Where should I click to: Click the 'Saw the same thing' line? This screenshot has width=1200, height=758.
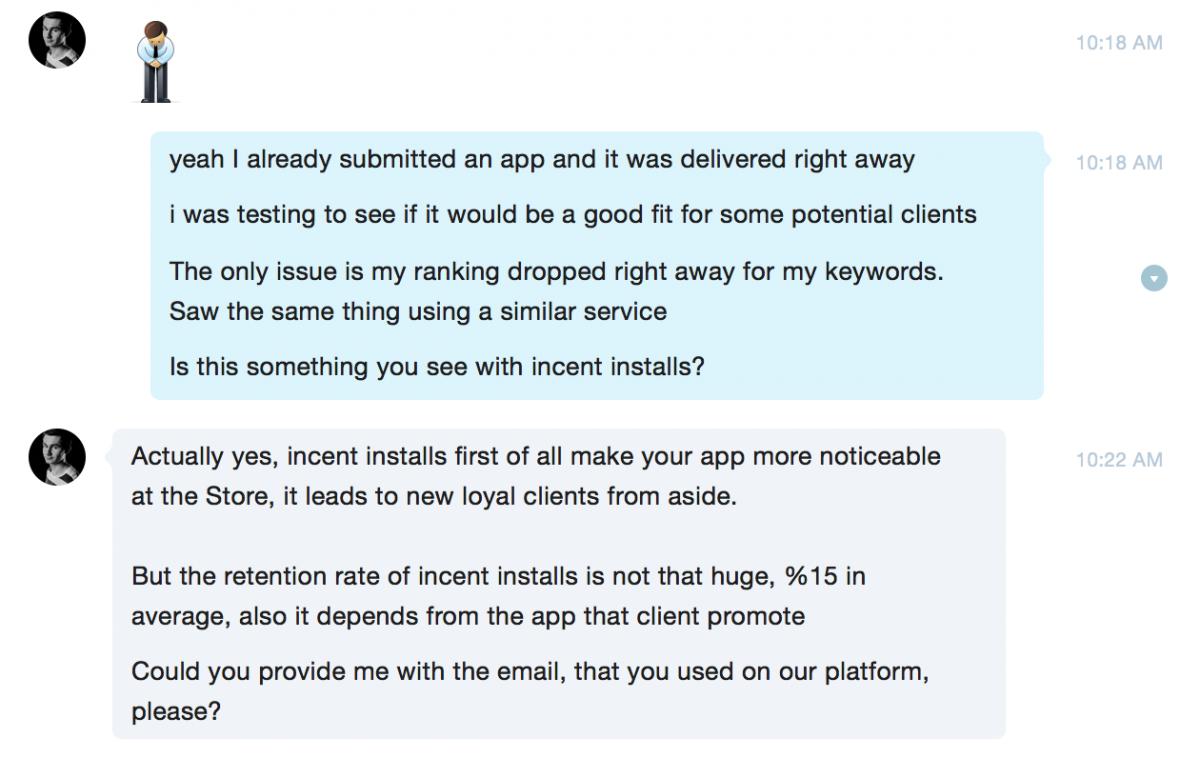pyautogui.click(x=418, y=311)
